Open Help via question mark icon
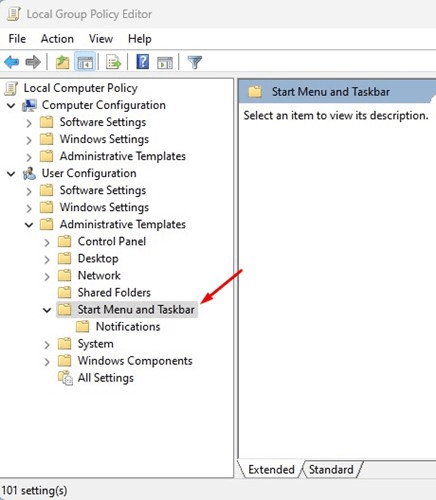This screenshot has width=436, height=500. click(142, 62)
